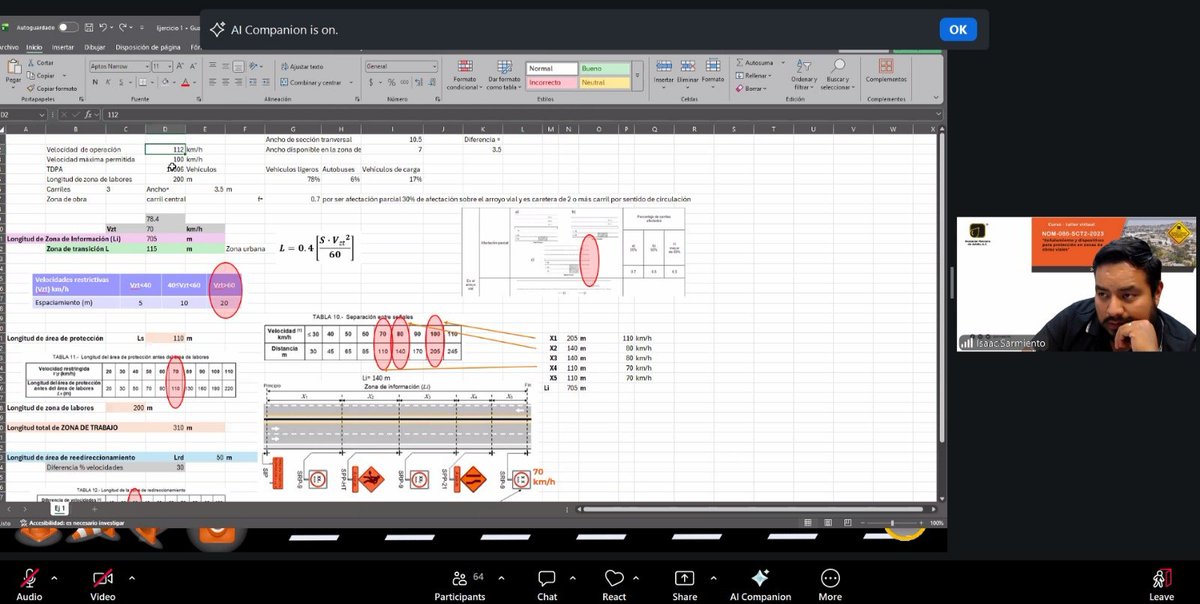1200x604 pixels.
Task: Click Ordenar y filtrar
Action: pos(804,74)
